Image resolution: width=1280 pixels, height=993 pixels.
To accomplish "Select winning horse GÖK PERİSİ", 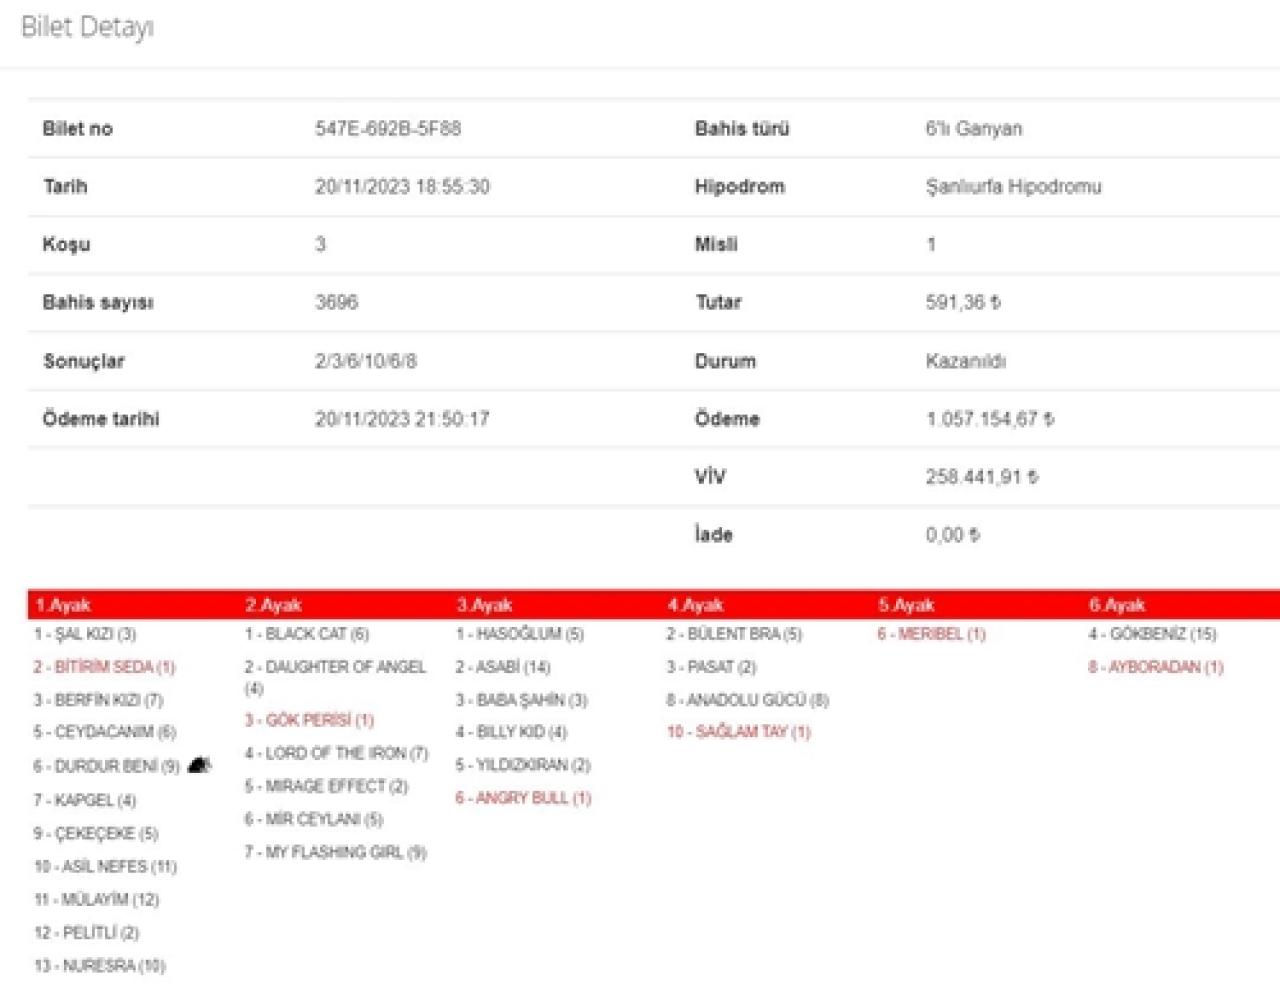I will click(309, 720).
